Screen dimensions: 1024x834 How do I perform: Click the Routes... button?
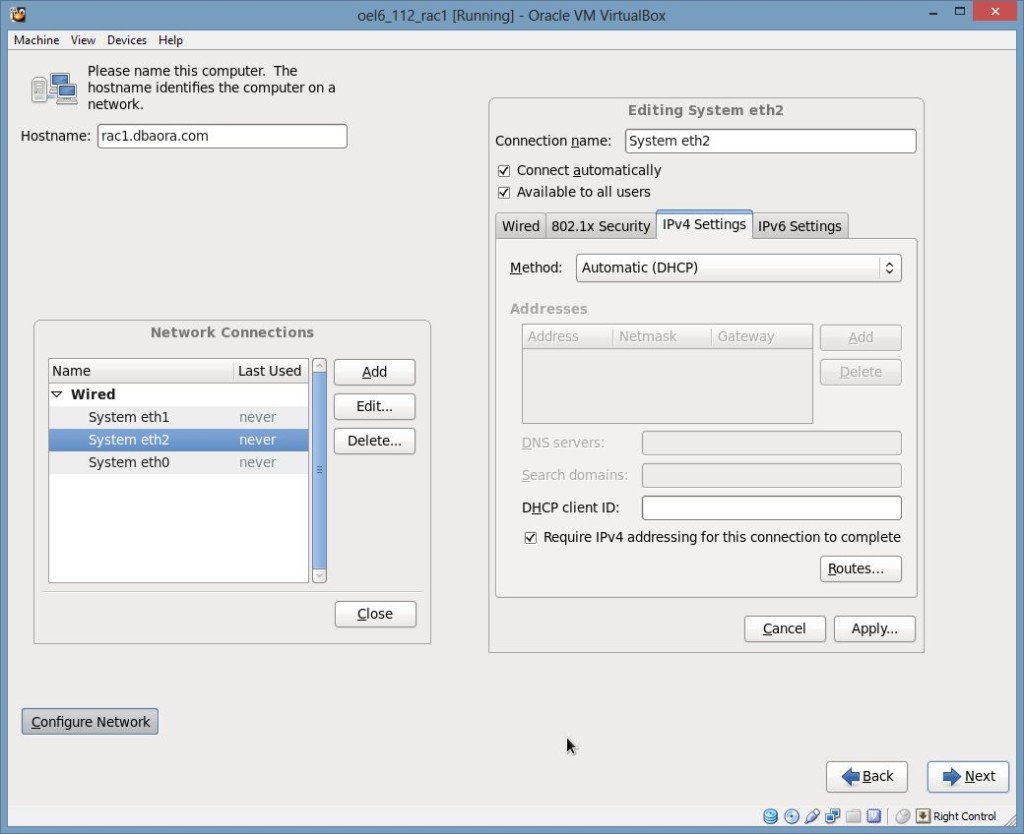click(x=860, y=569)
